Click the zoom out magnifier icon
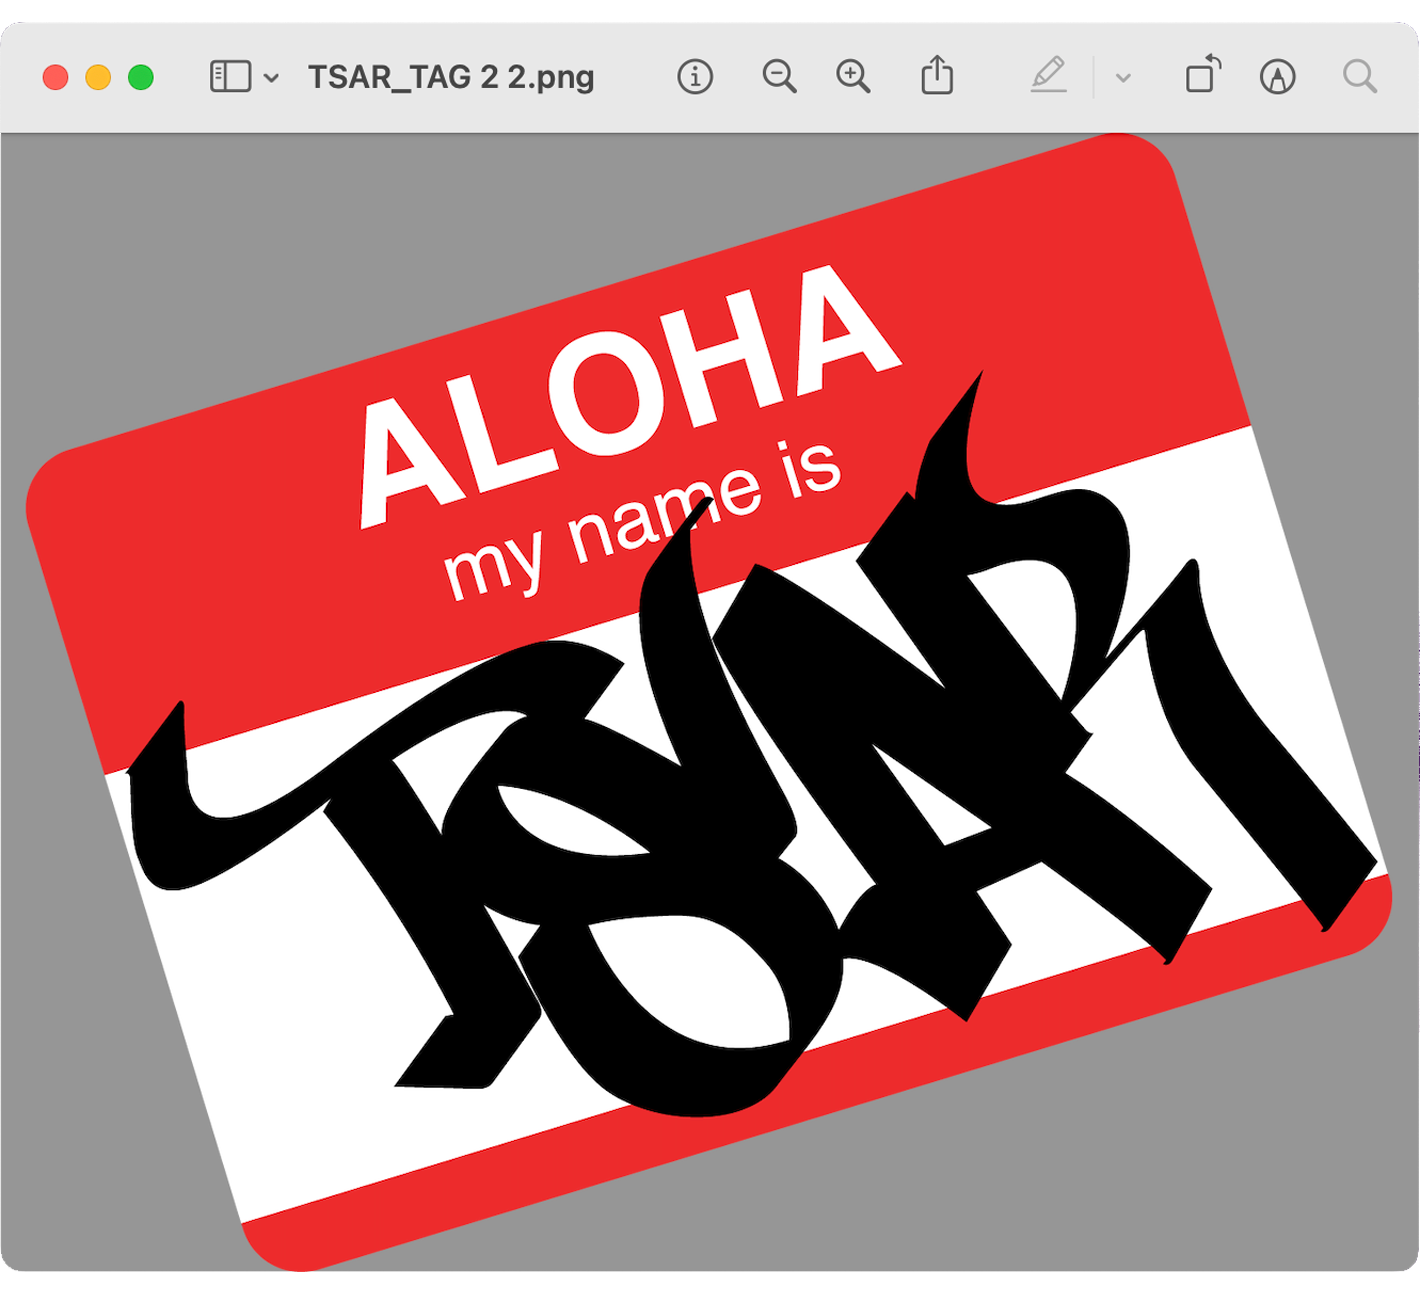The image size is (1420, 1294). tap(780, 75)
